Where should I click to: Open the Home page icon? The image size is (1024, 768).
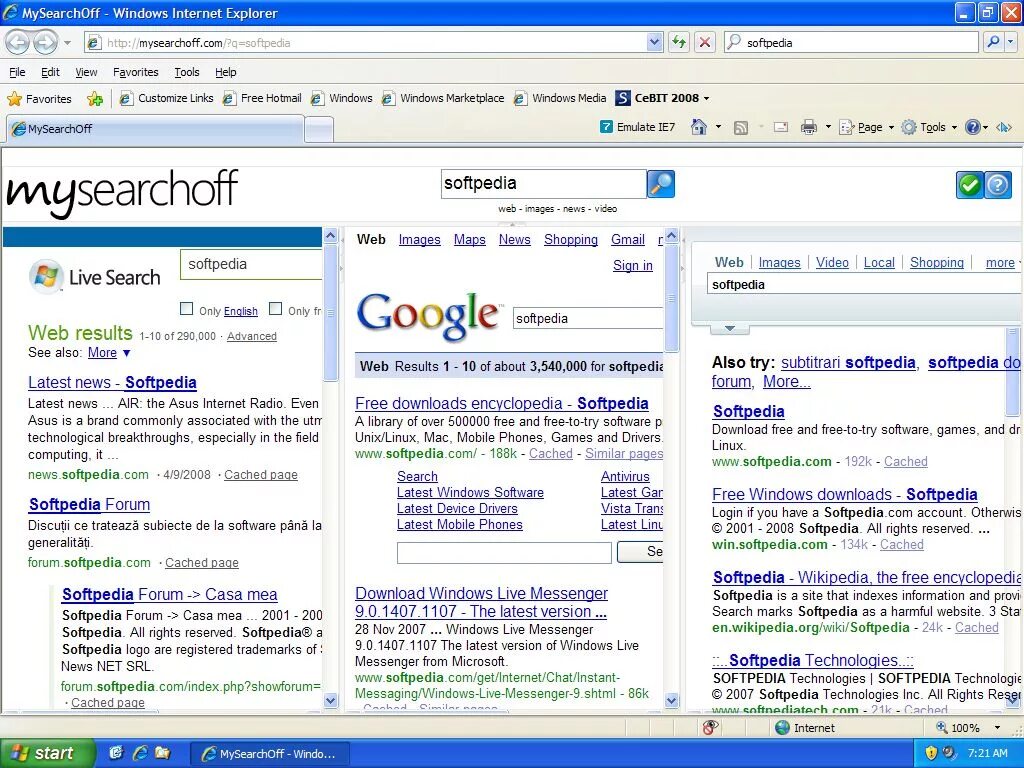[x=698, y=127]
